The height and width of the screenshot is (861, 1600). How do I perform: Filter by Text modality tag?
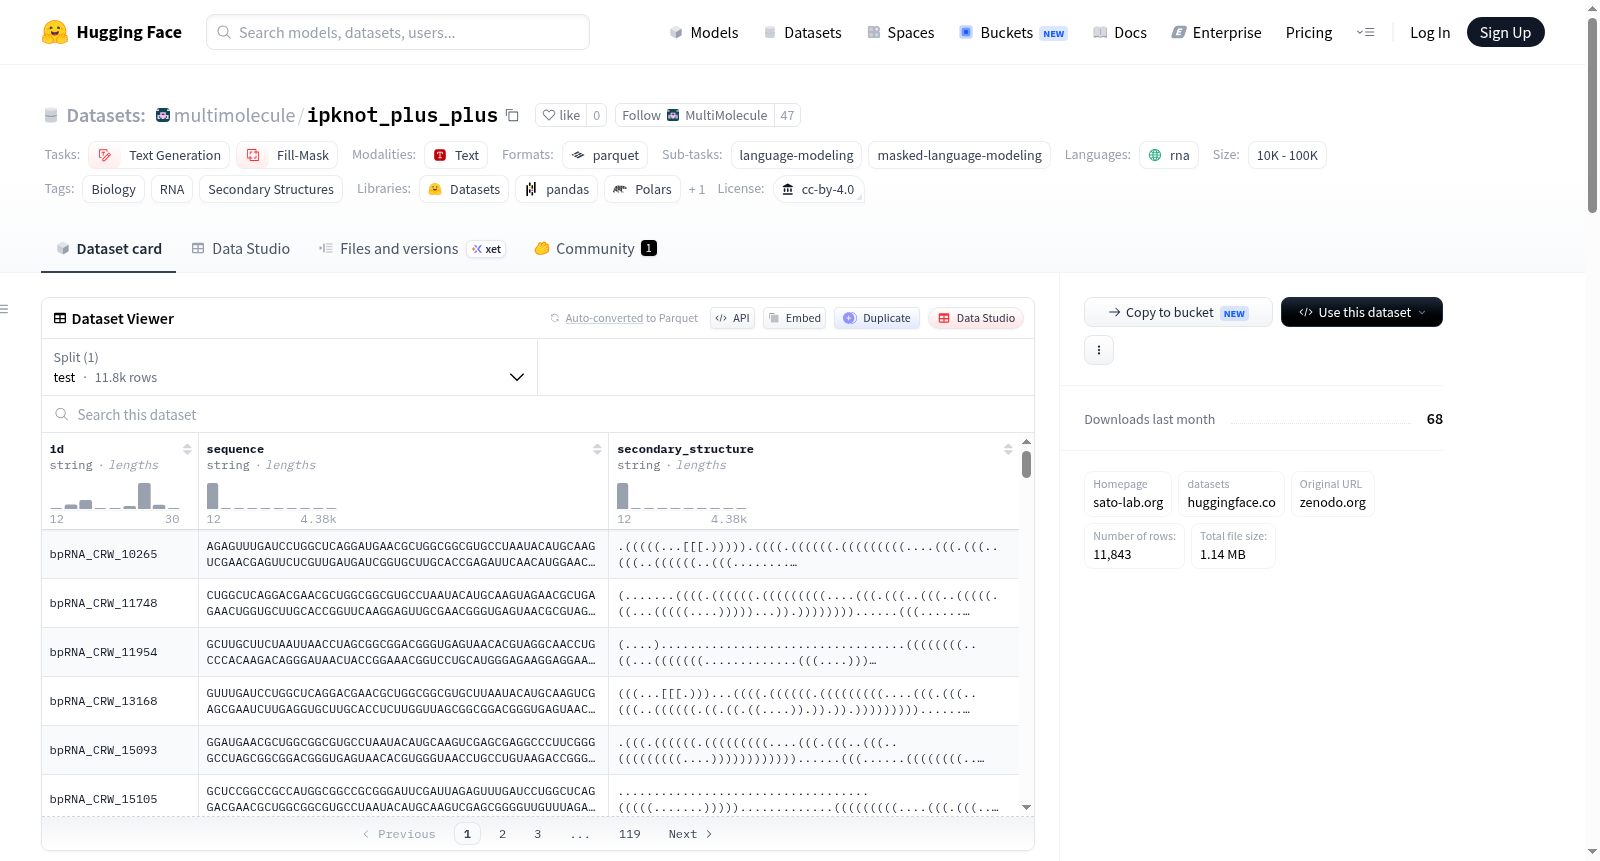[x=456, y=155]
